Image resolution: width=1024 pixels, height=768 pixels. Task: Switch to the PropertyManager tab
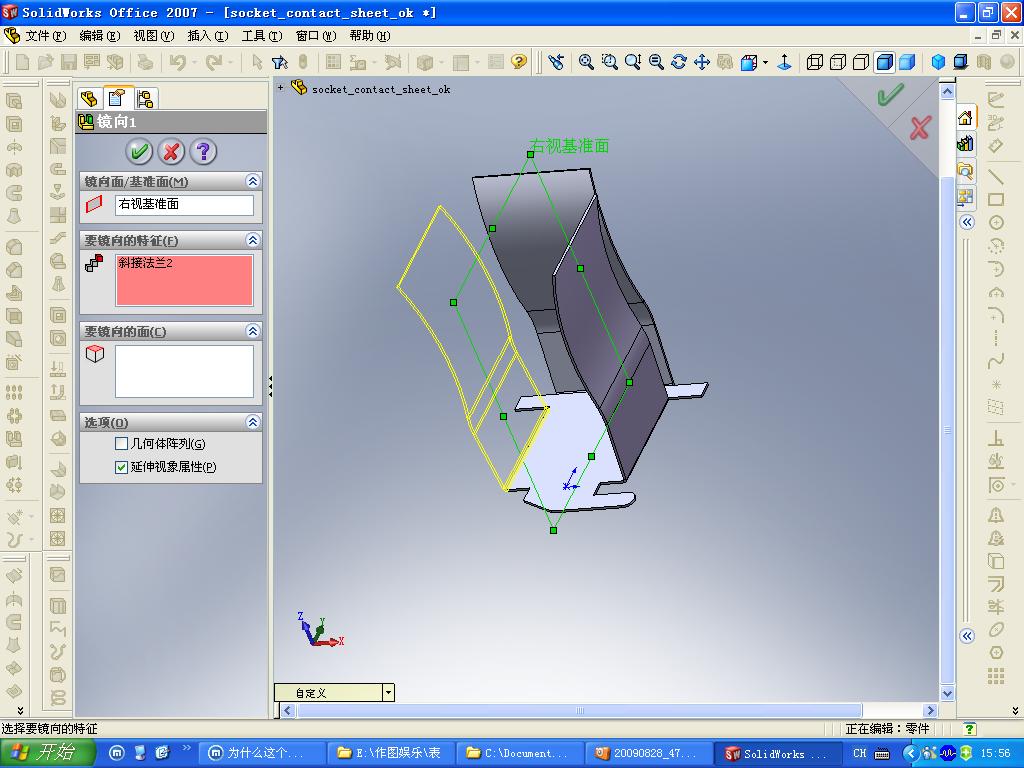click(117, 98)
